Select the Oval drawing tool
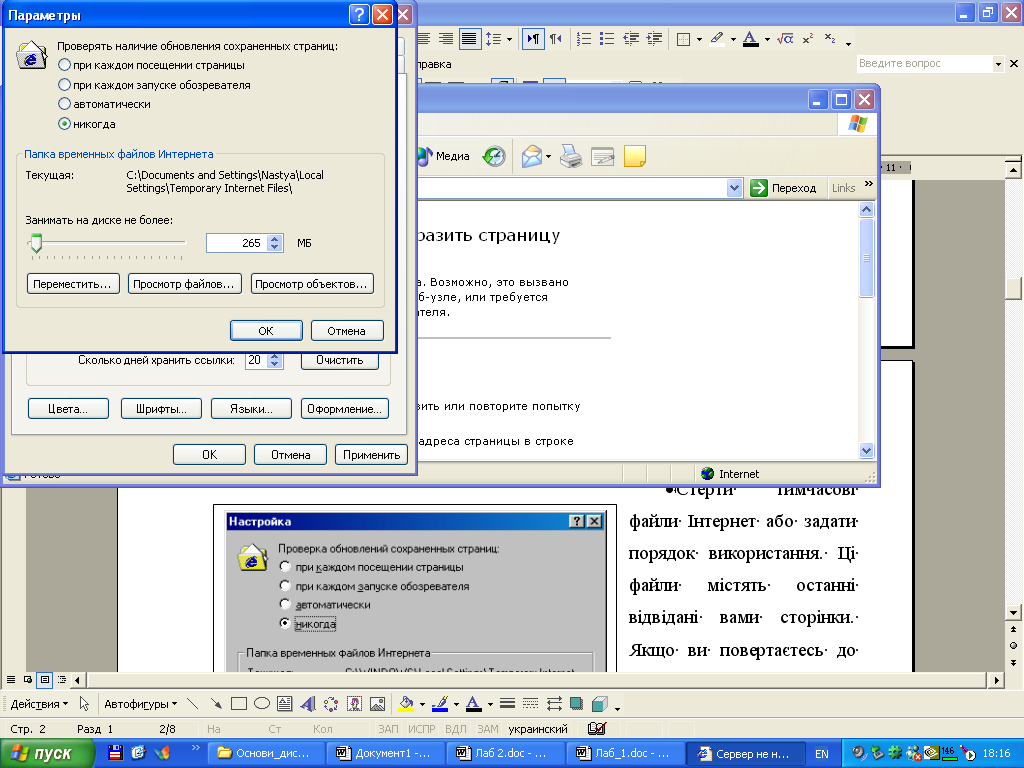The image size is (1024, 768). 262,703
